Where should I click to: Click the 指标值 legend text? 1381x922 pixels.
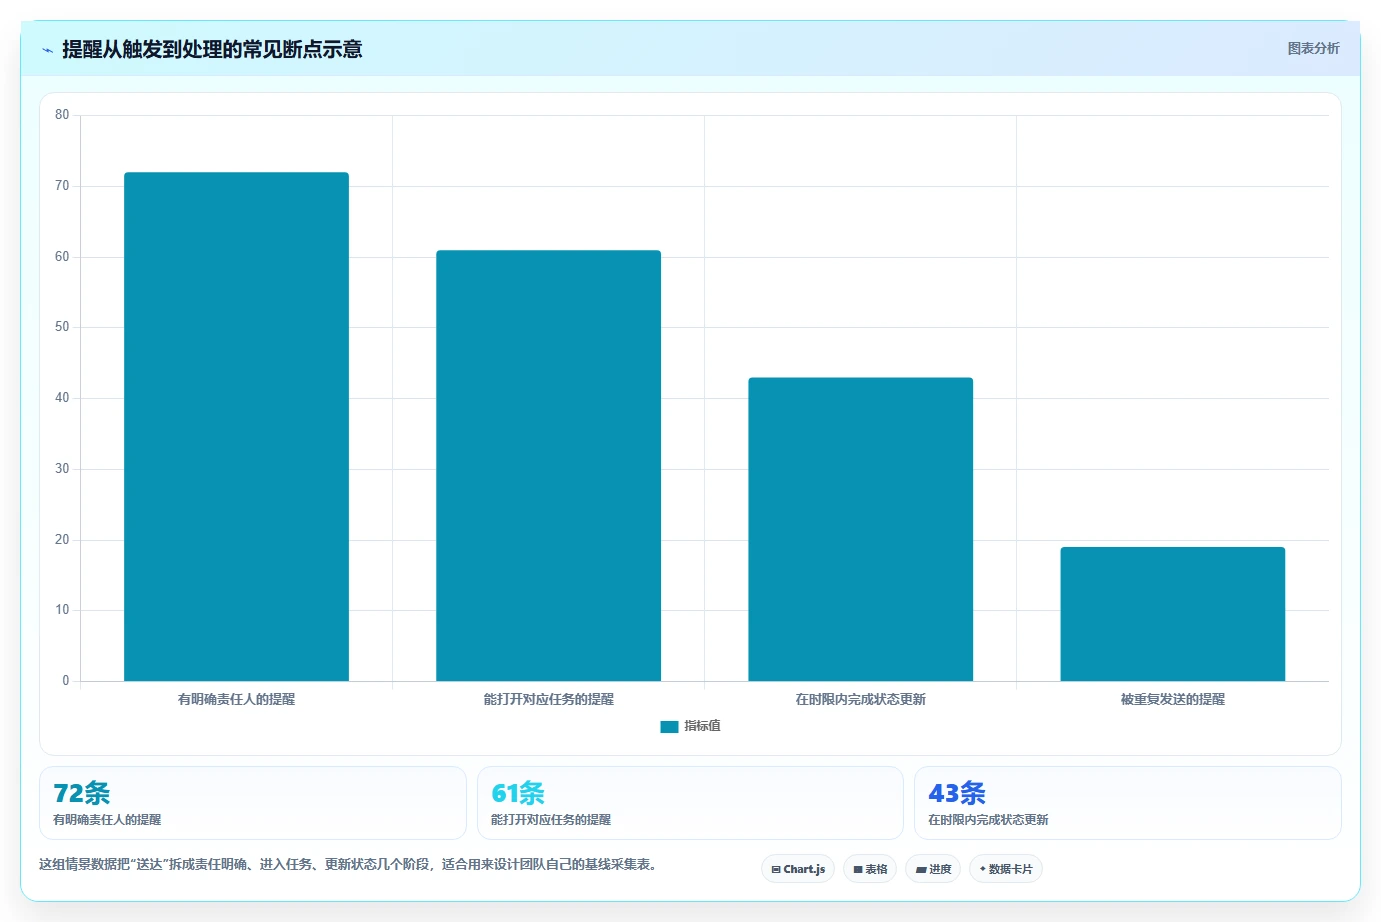point(702,726)
